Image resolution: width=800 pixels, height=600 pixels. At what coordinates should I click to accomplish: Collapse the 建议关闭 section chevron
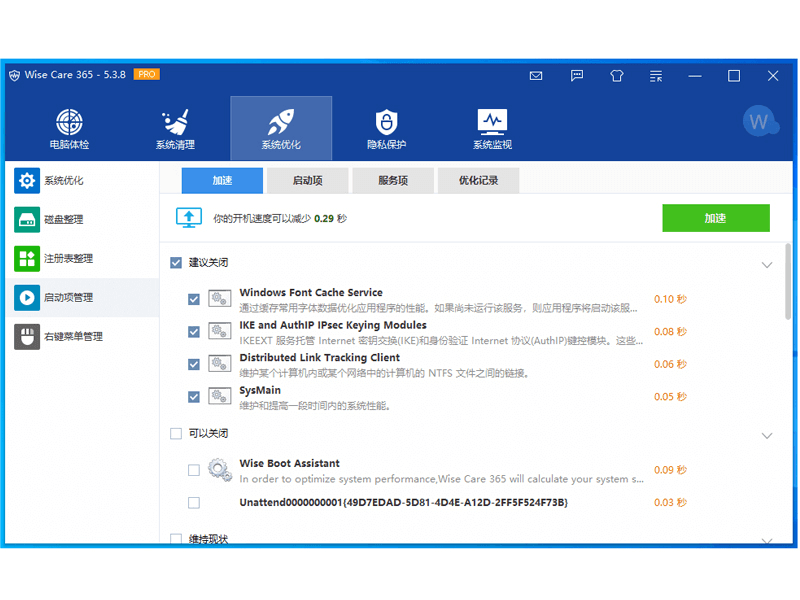pyautogui.click(x=767, y=265)
